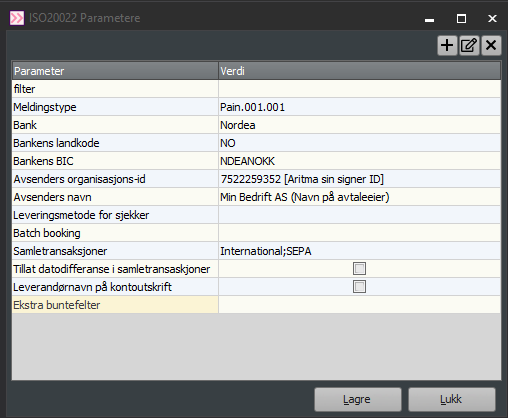Select the Pain.001.001 value cell
The image size is (508, 418).
360,107
